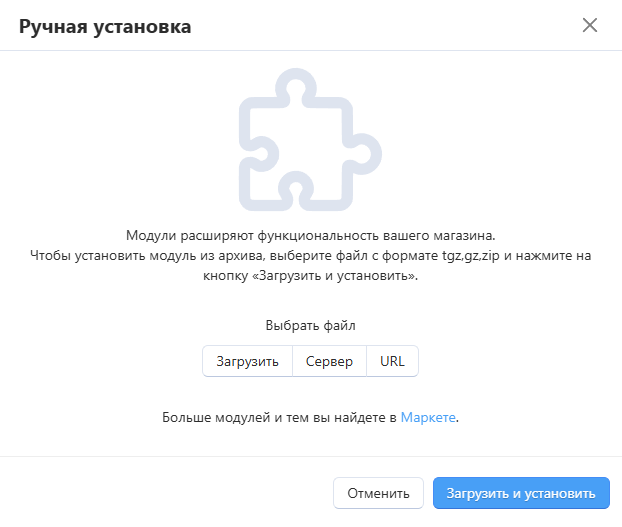Screen dimensions: 622x527
Task: Click the blue Загрузить и установить button
Action: pyautogui.click(x=521, y=493)
